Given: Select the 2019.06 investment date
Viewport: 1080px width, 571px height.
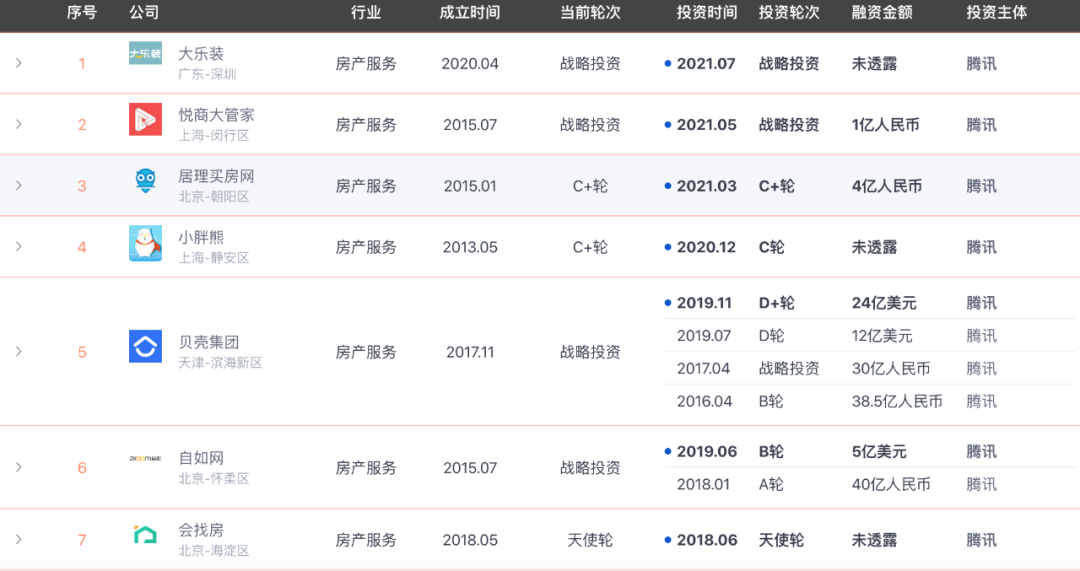Looking at the screenshot, I should tap(707, 452).
